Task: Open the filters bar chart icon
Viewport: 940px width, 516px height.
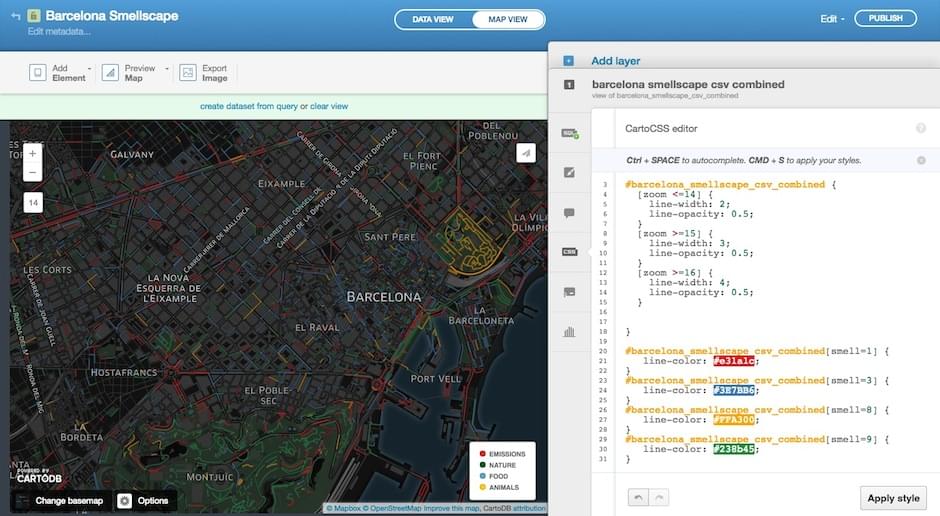Action: click(569, 332)
